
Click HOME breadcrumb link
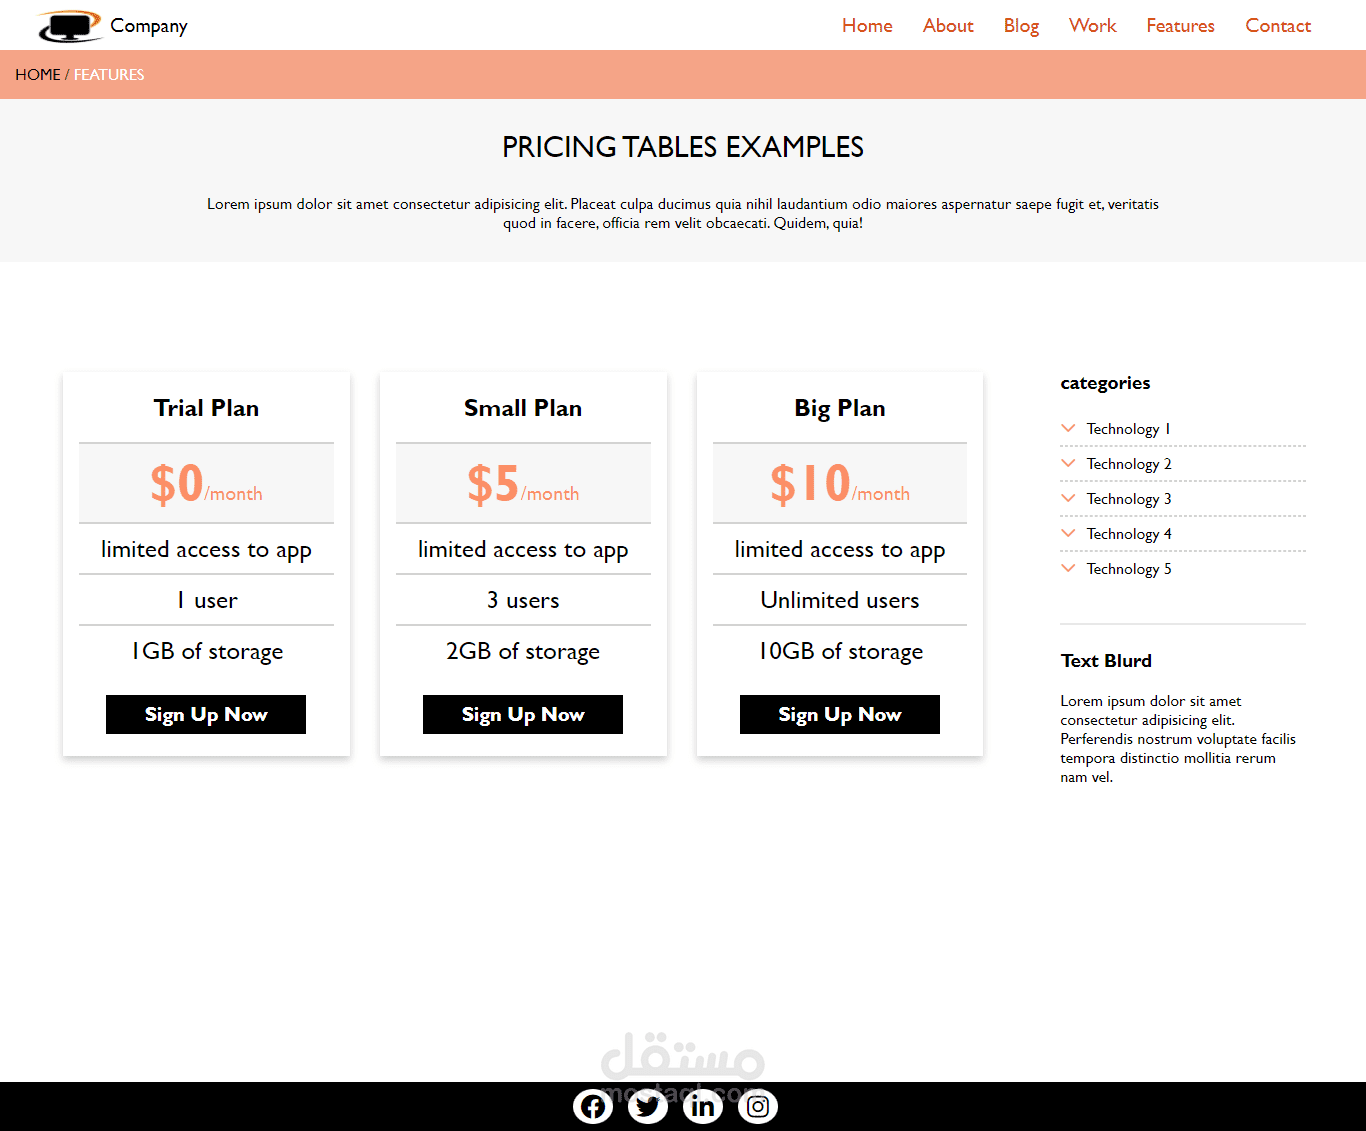[x=38, y=75]
